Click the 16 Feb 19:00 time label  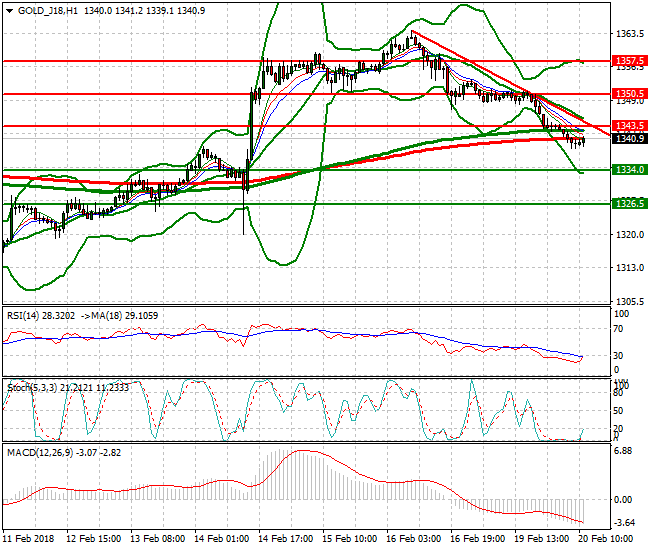(x=477, y=539)
